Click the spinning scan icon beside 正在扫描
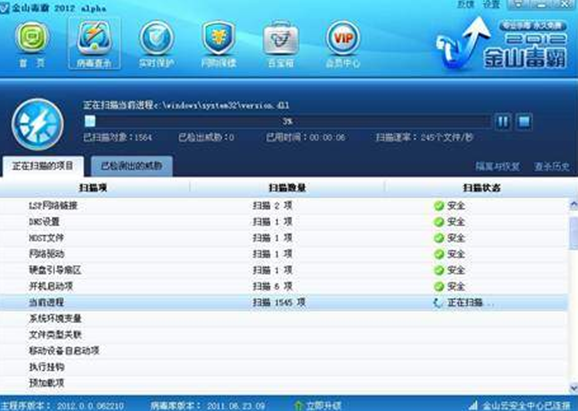 click(438, 303)
